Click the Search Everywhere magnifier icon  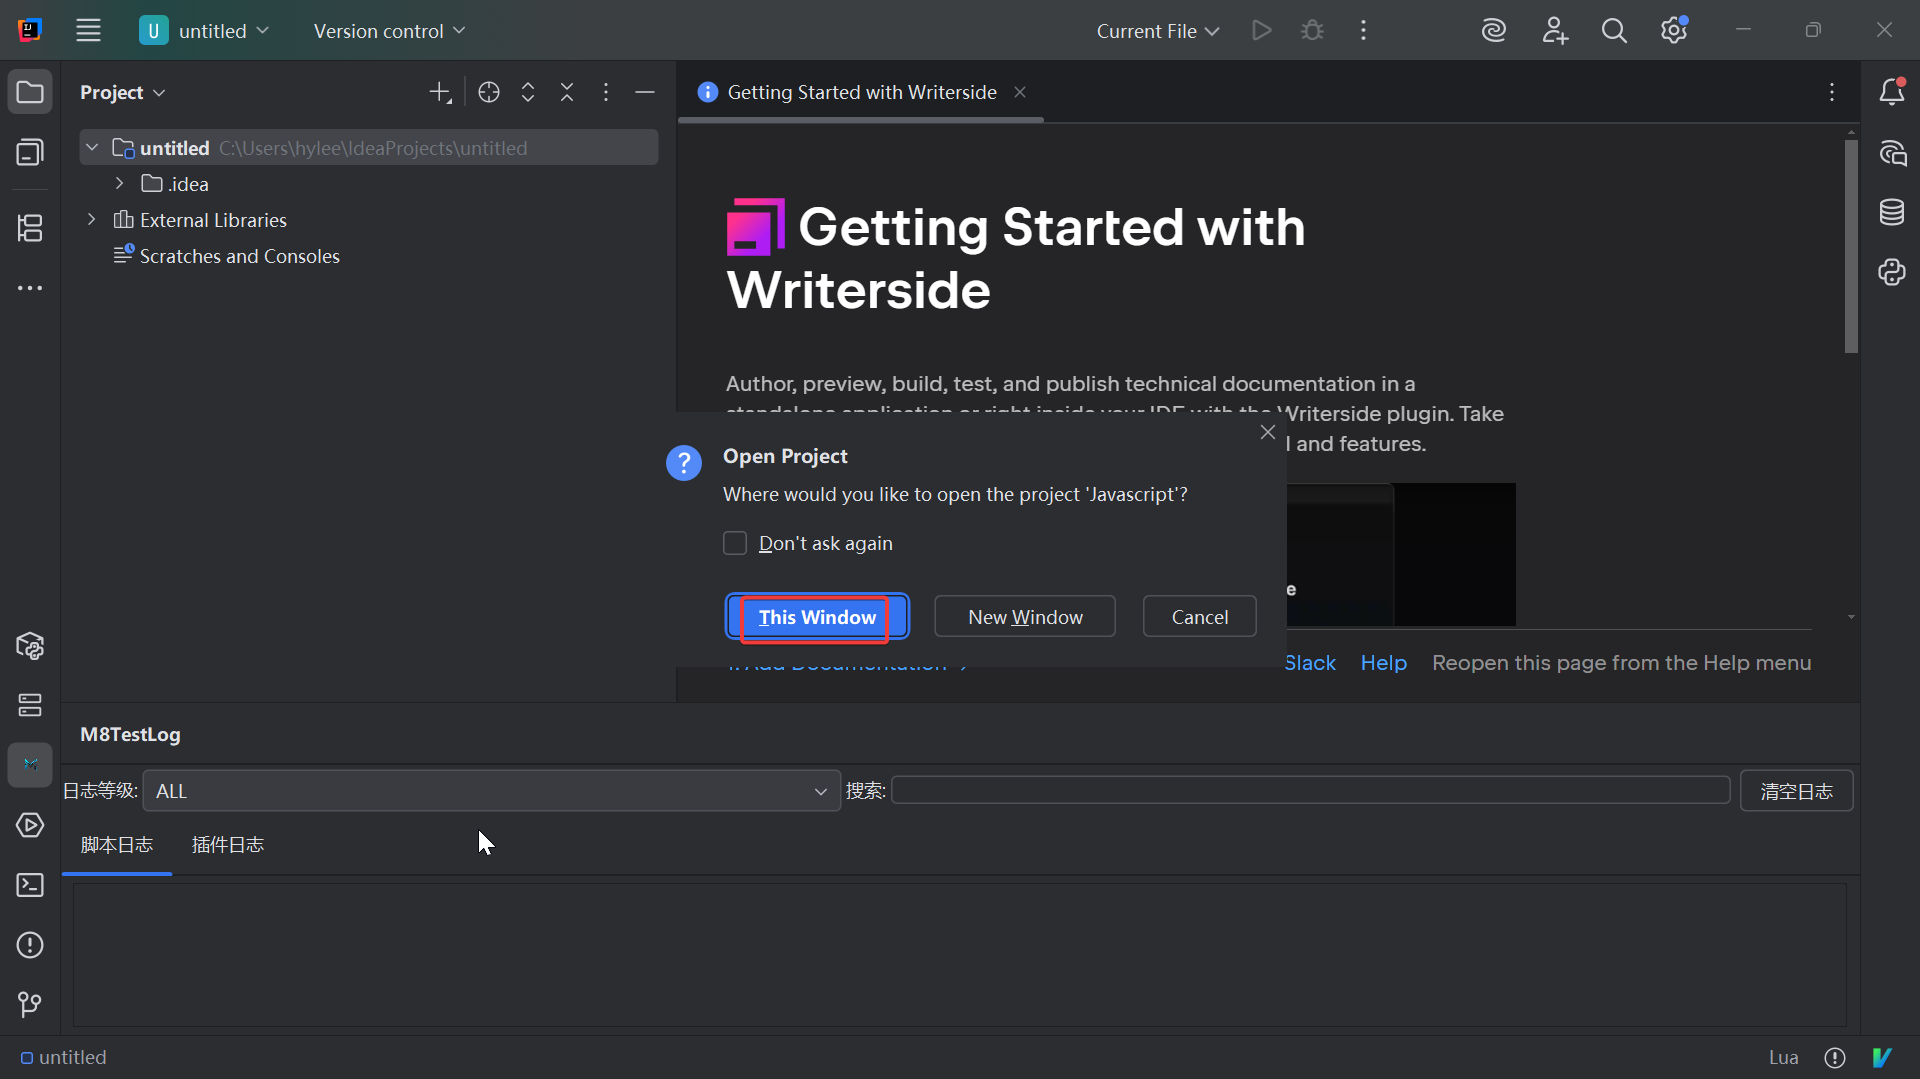[1614, 31]
